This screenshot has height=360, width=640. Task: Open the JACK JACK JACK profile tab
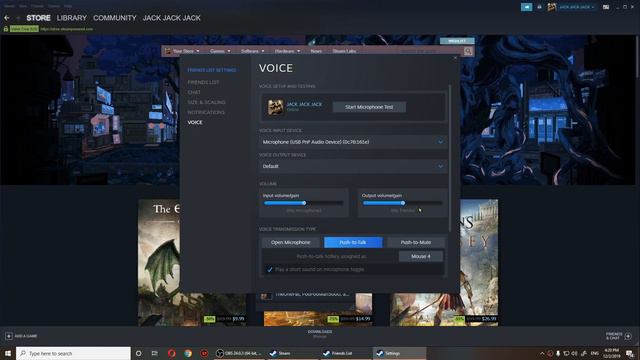coord(171,18)
